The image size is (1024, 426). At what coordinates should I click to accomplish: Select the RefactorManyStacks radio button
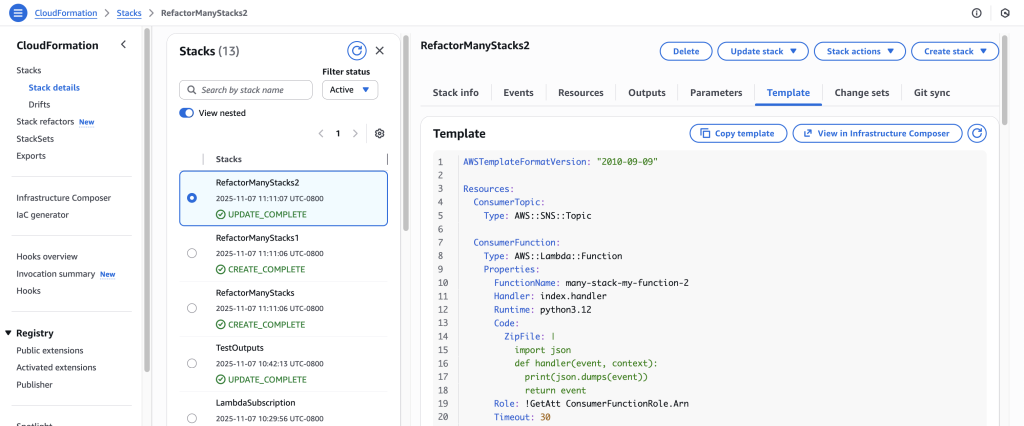(192, 308)
